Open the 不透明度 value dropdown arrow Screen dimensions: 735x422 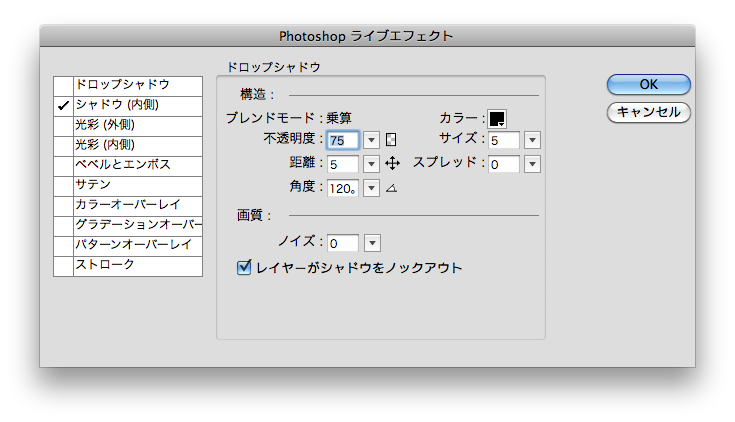tap(372, 140)
